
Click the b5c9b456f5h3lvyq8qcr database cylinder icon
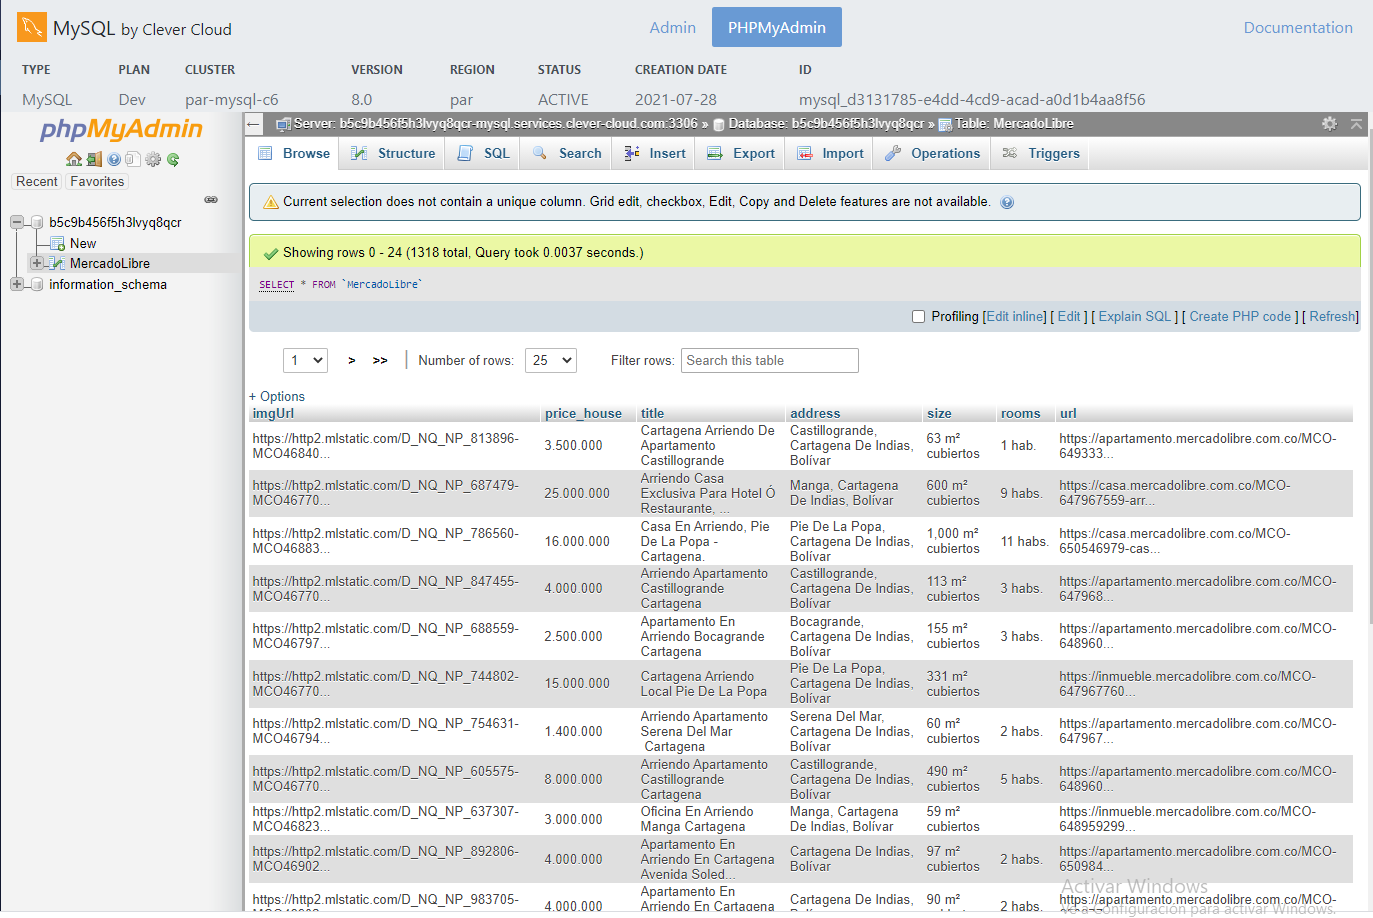[37, 222]
